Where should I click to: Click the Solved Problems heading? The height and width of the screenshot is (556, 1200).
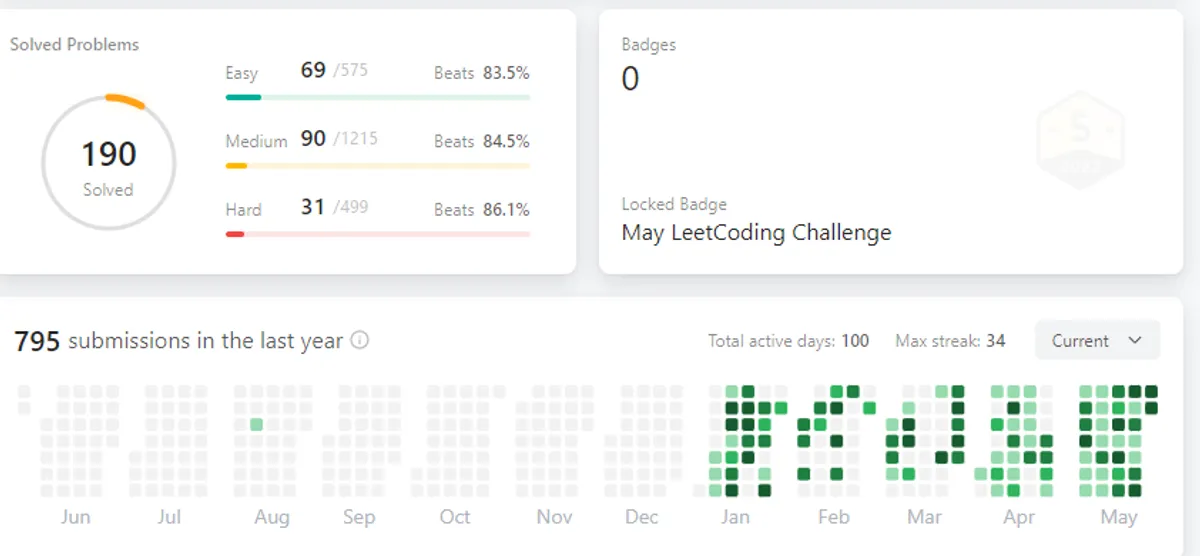tap(74, 45)
